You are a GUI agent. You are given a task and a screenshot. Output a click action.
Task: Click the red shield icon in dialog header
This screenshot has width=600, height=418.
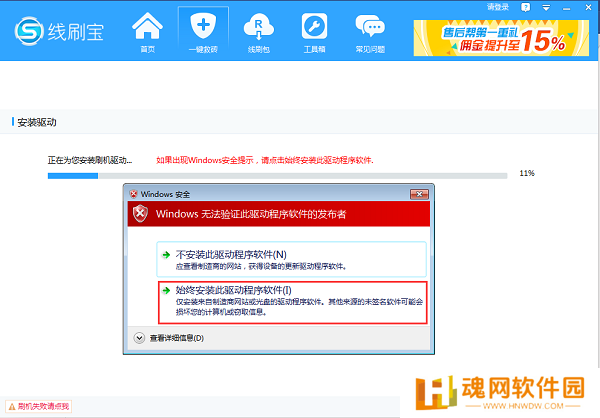point(140,214)
